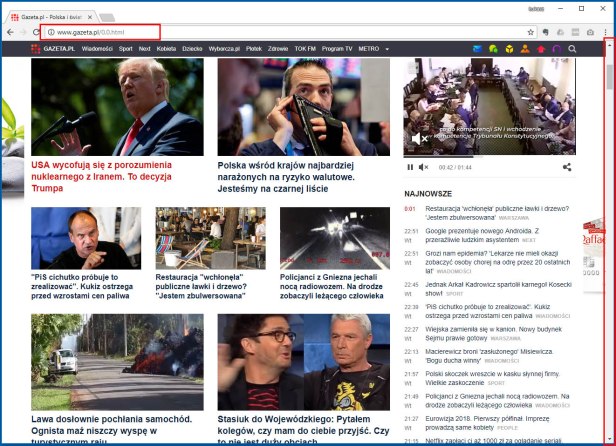This screenshot has height=446, width=616.
Task: Toggle mute in the video control bar
Action: [423, 167]
